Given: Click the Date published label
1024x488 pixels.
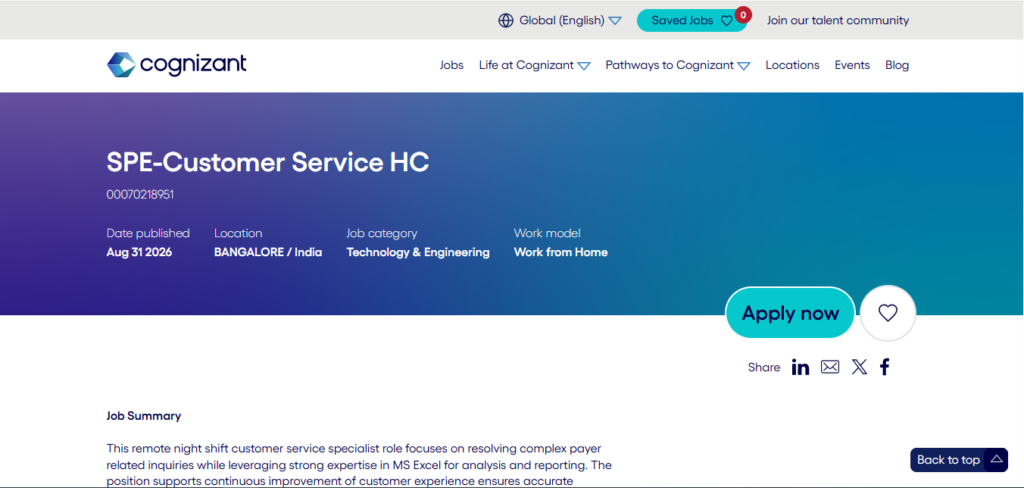Looking at the screenshot, I should (x=148, y=233).
